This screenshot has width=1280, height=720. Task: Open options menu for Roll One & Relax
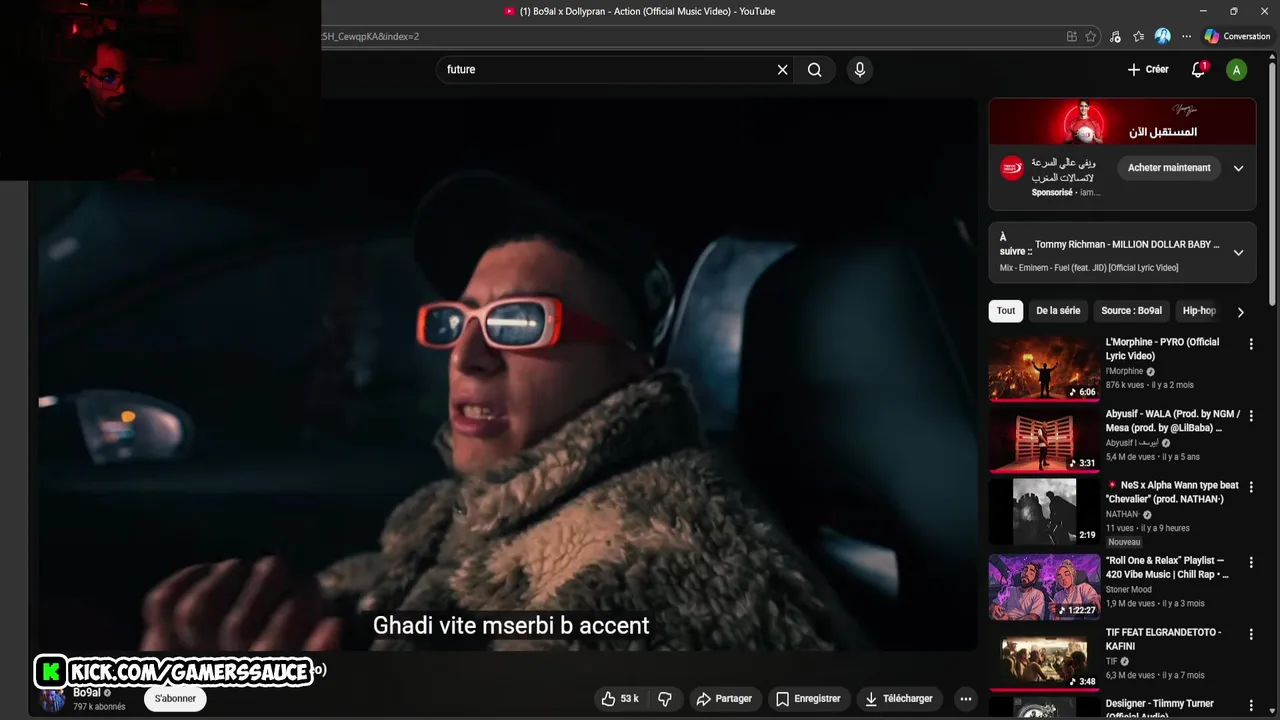coord(1251,563)
